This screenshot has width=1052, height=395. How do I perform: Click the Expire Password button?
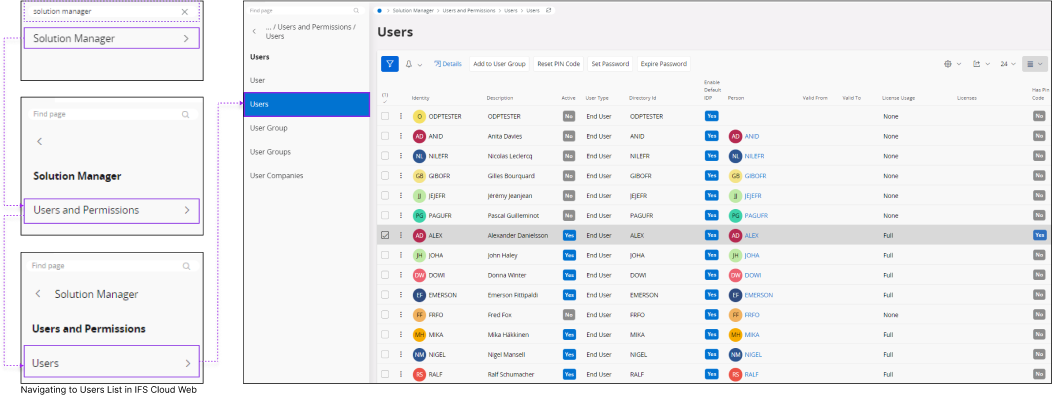[x=664, y=64]
